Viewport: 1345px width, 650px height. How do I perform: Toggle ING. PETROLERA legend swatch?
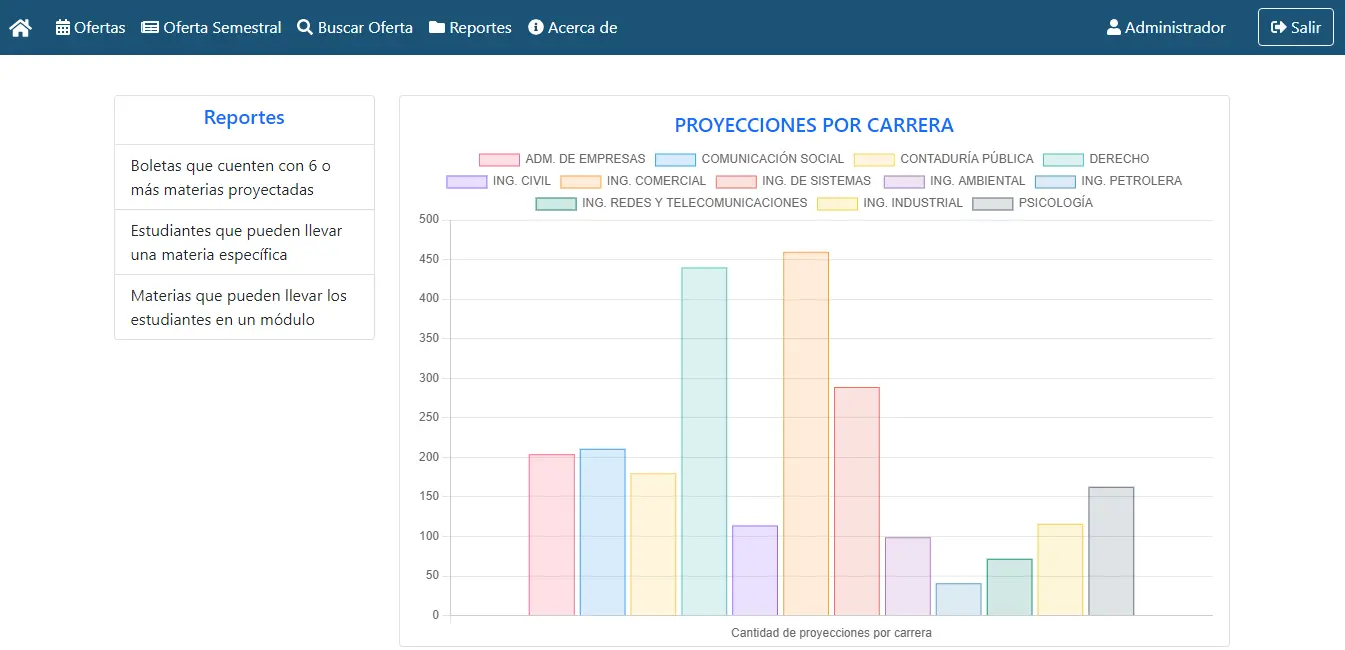(x=1055, y=182)
